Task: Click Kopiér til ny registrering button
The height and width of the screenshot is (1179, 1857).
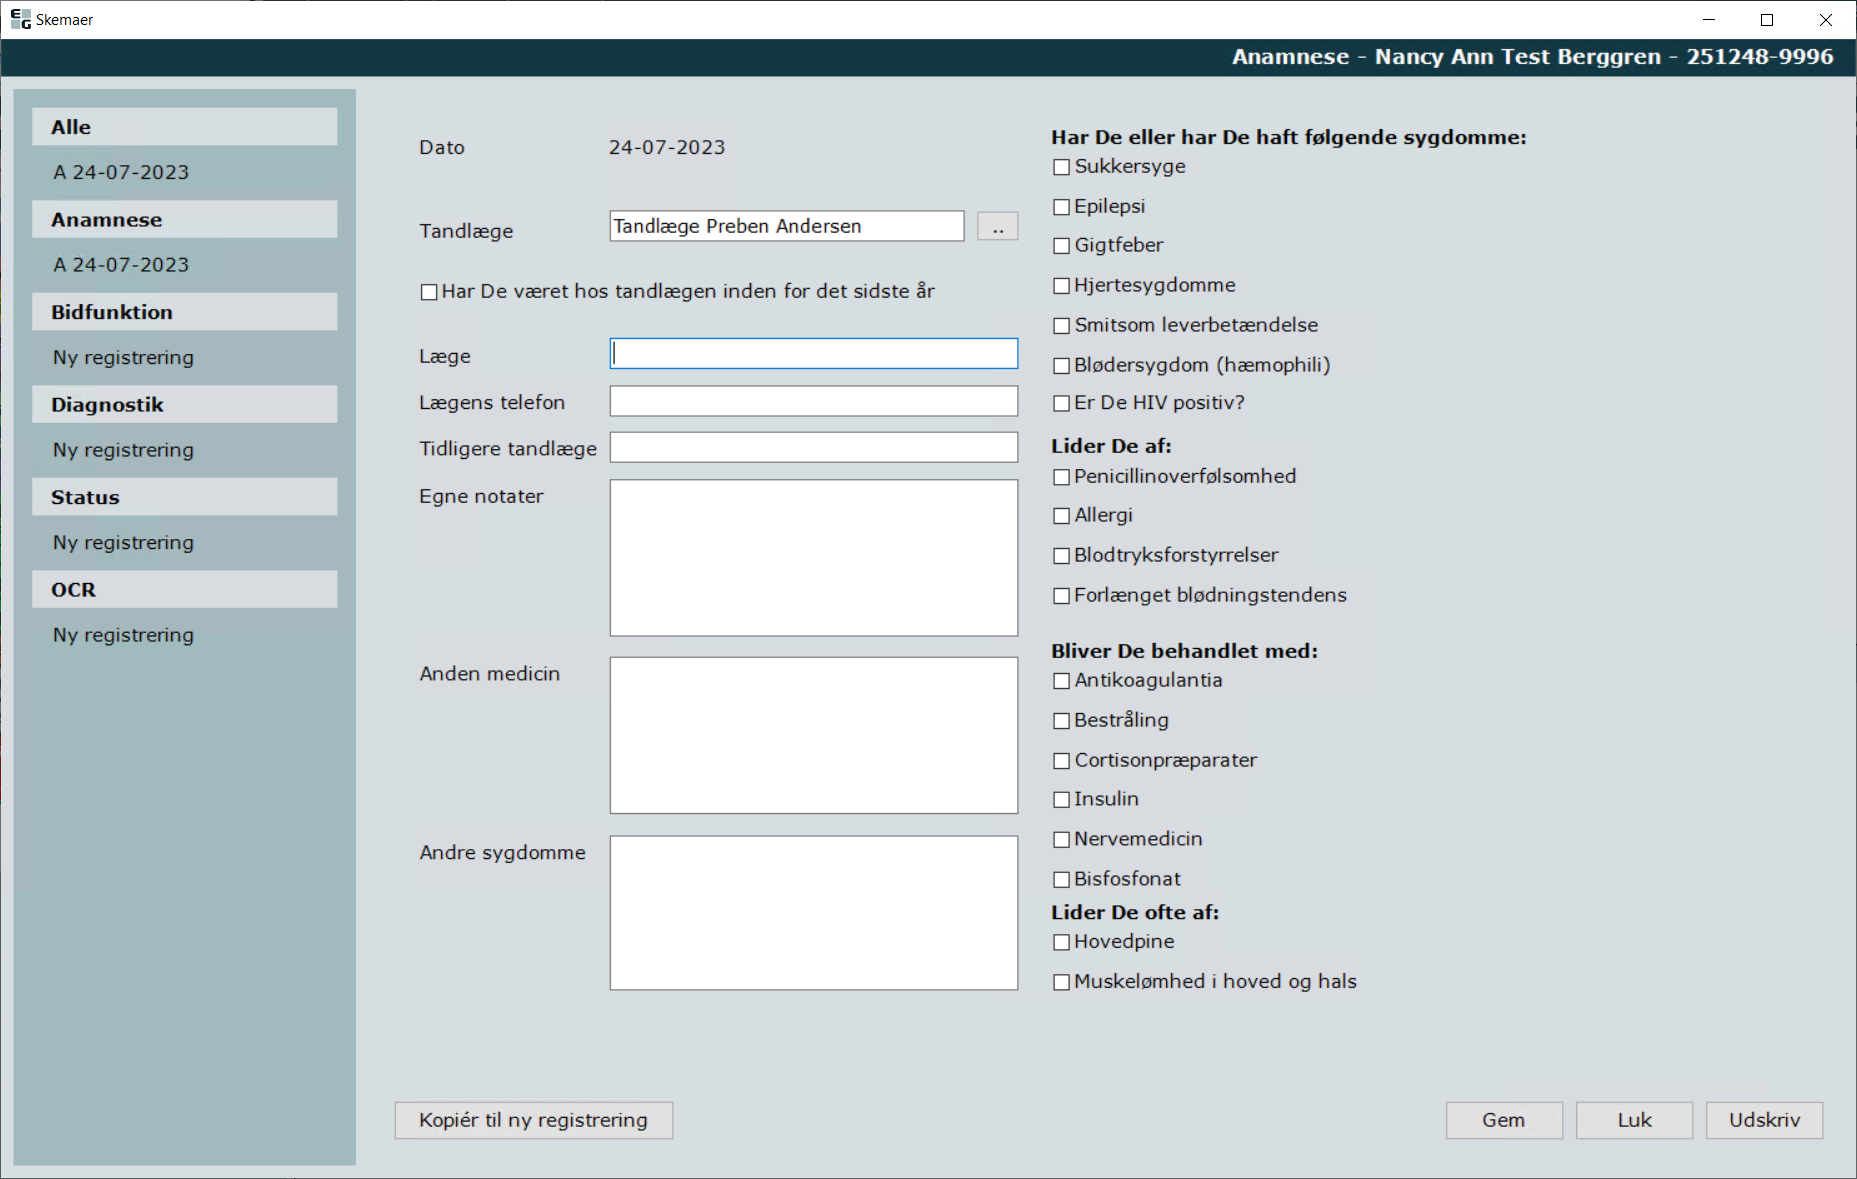Action: point(534,1120)
